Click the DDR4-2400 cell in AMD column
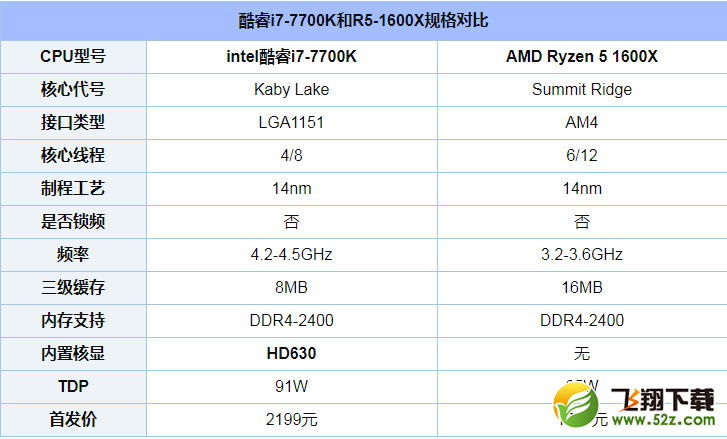Screen dimensions: 727x439 coord(582,320)
